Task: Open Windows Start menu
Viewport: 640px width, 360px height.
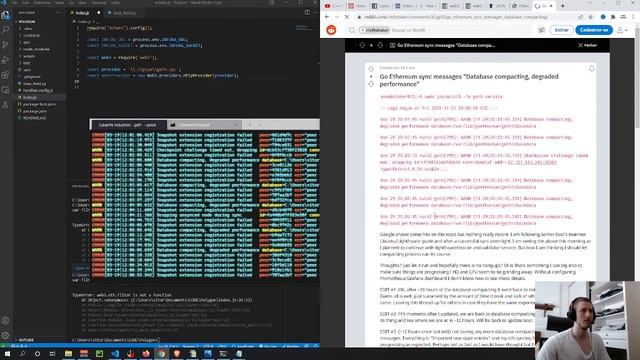Action: click(x=7, y=353)
